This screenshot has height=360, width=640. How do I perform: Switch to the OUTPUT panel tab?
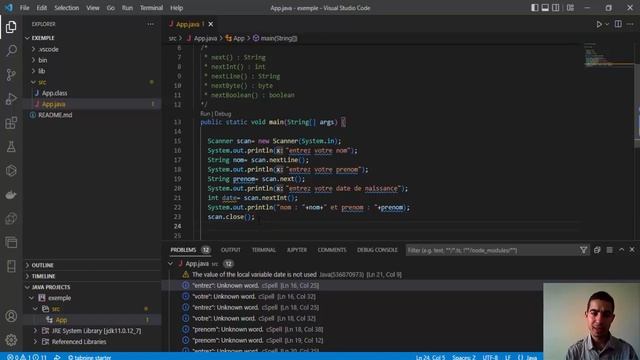coord(231,250)
